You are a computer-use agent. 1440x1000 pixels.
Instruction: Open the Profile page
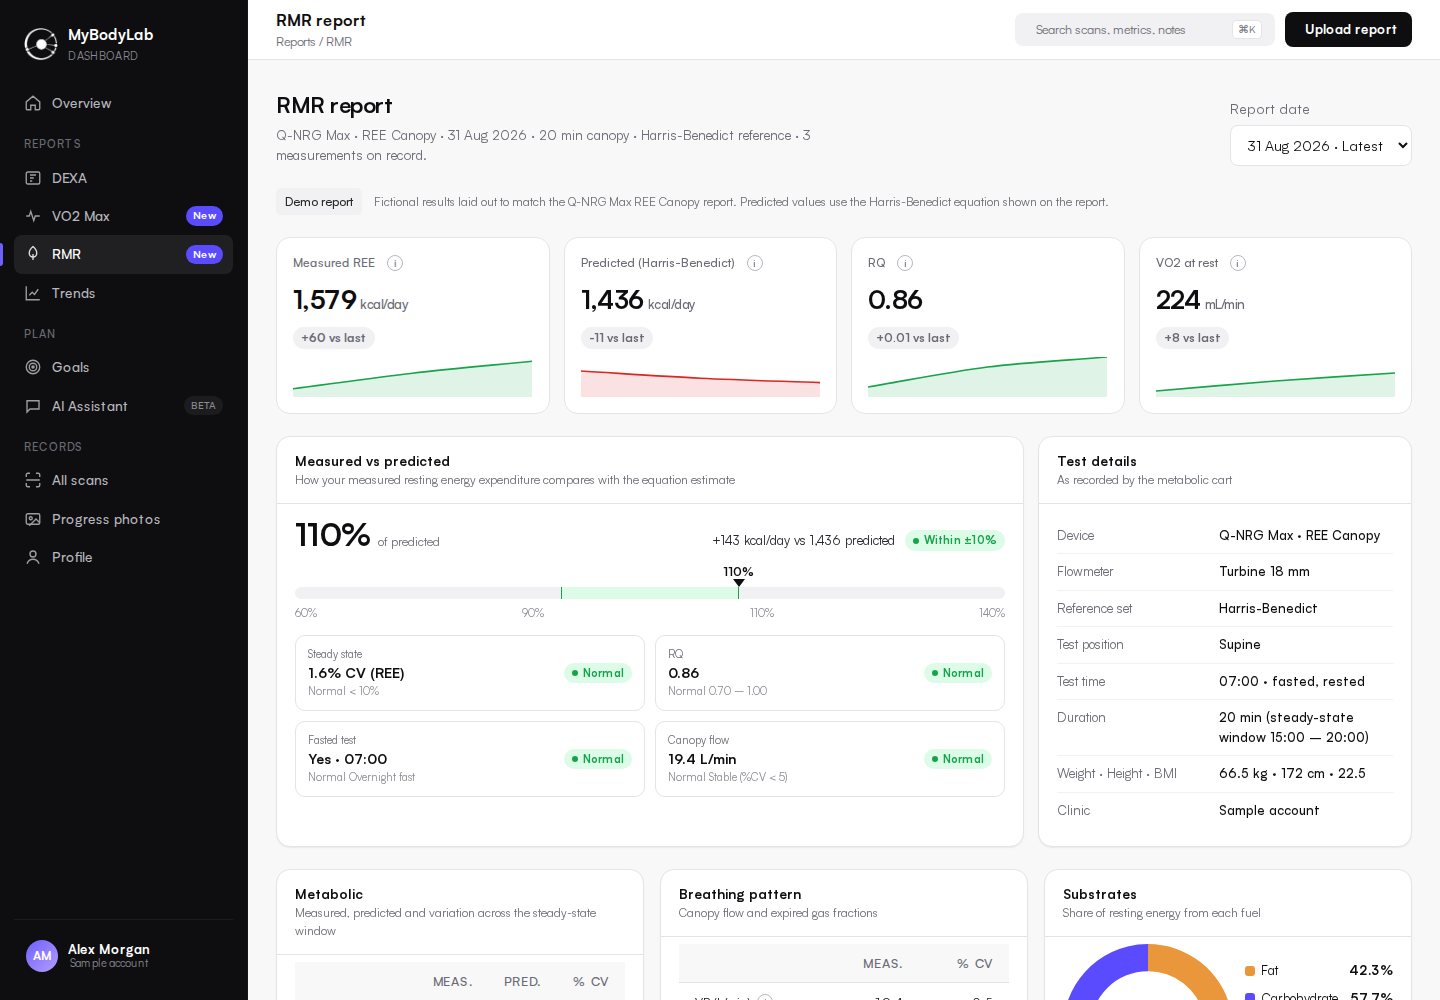tap(123, 557)
